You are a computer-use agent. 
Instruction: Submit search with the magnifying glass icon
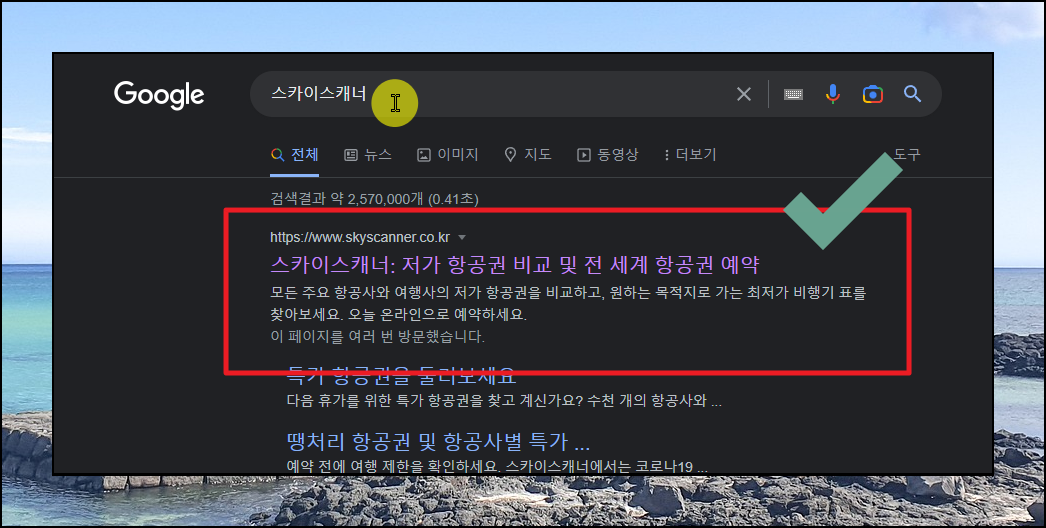click(913, 93)
